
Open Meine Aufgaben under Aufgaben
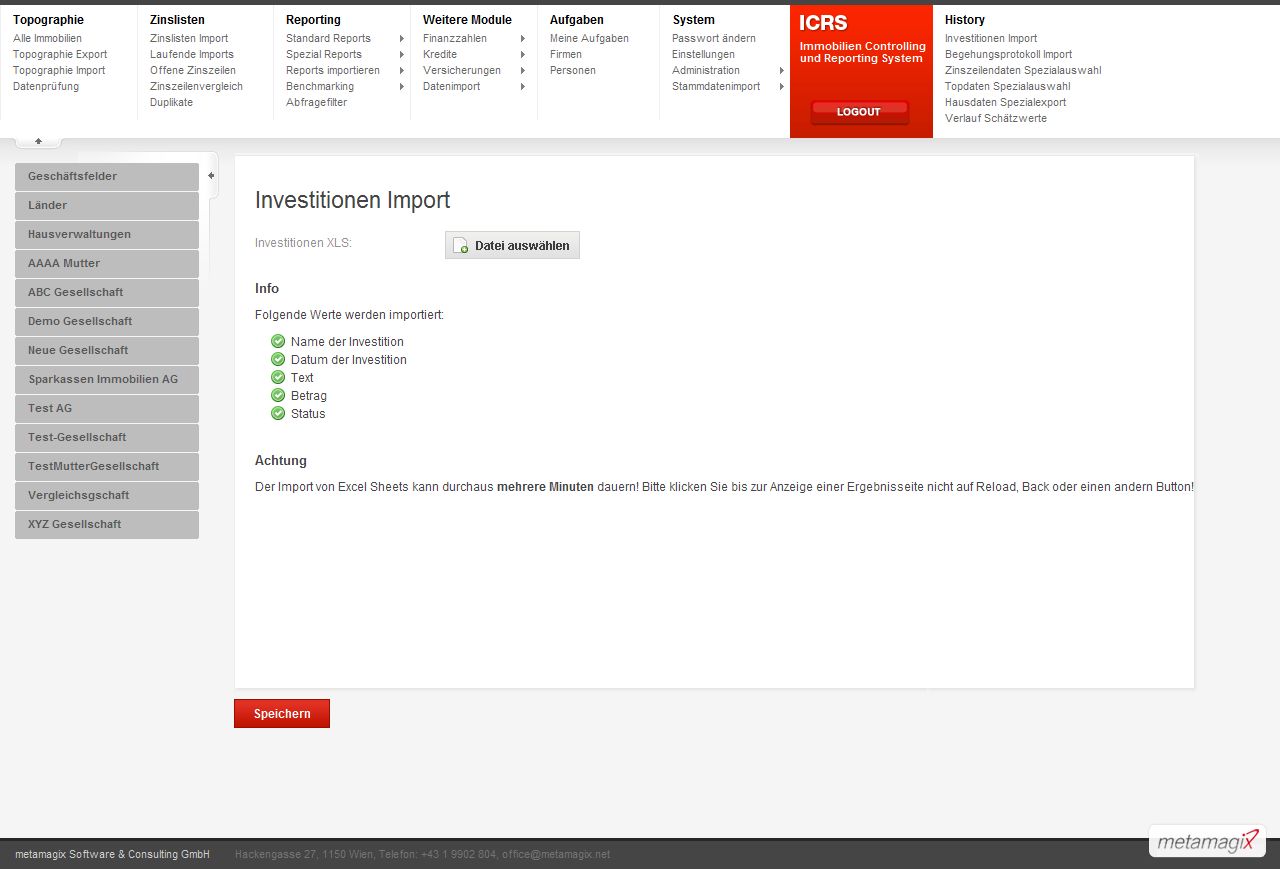(589, 39)
